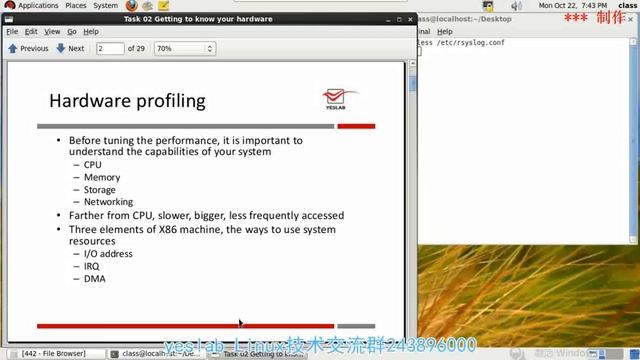
Task: Open the View menu in document viewer
Action: coord(52,32)
